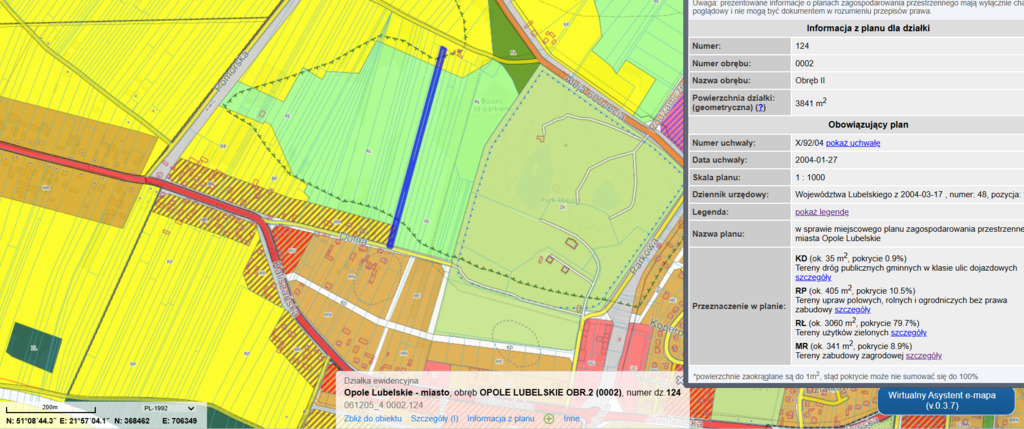Click 'Zbliż do obiektu' to zoom to parcel
This screenshot has width=1024, height=429.
tap(373, 418)
